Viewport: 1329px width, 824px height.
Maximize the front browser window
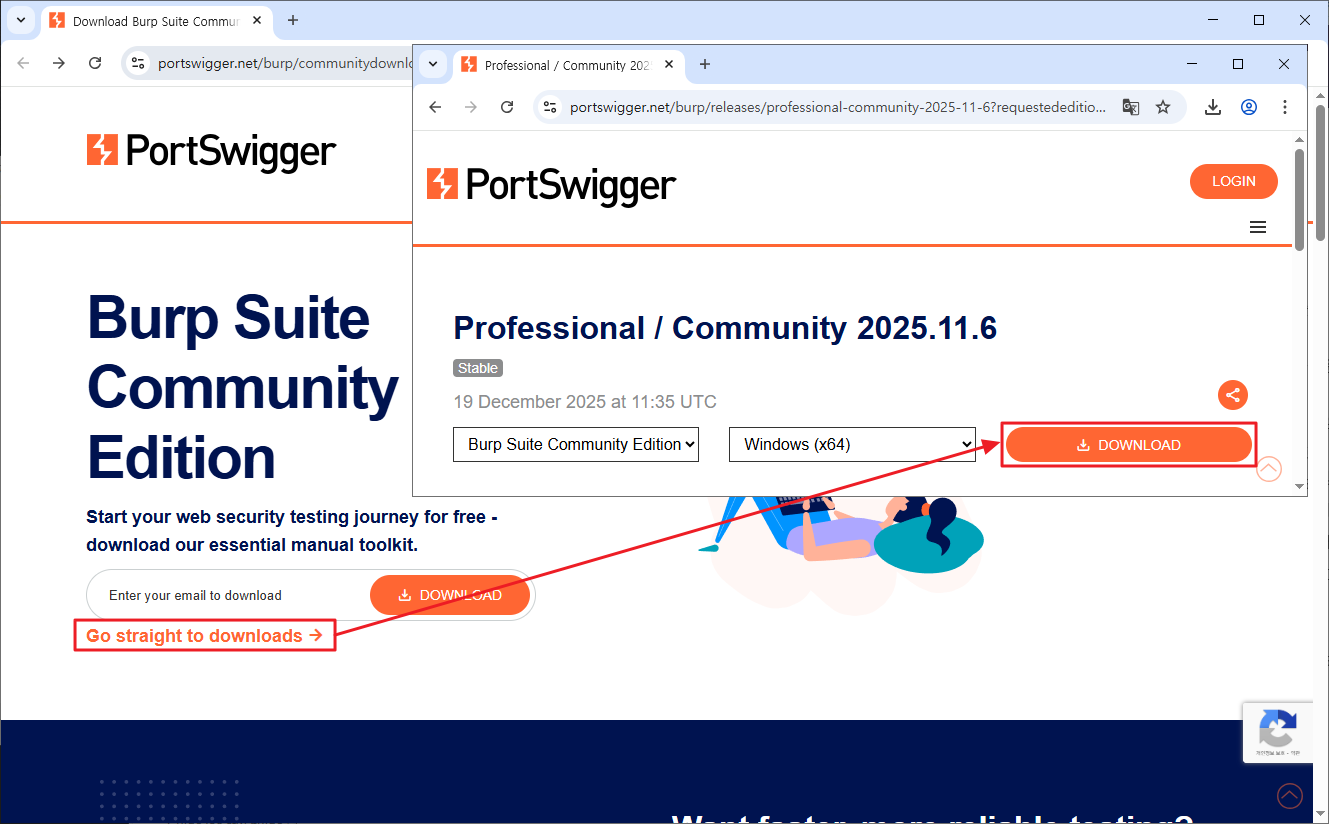tap(1238, 64)
